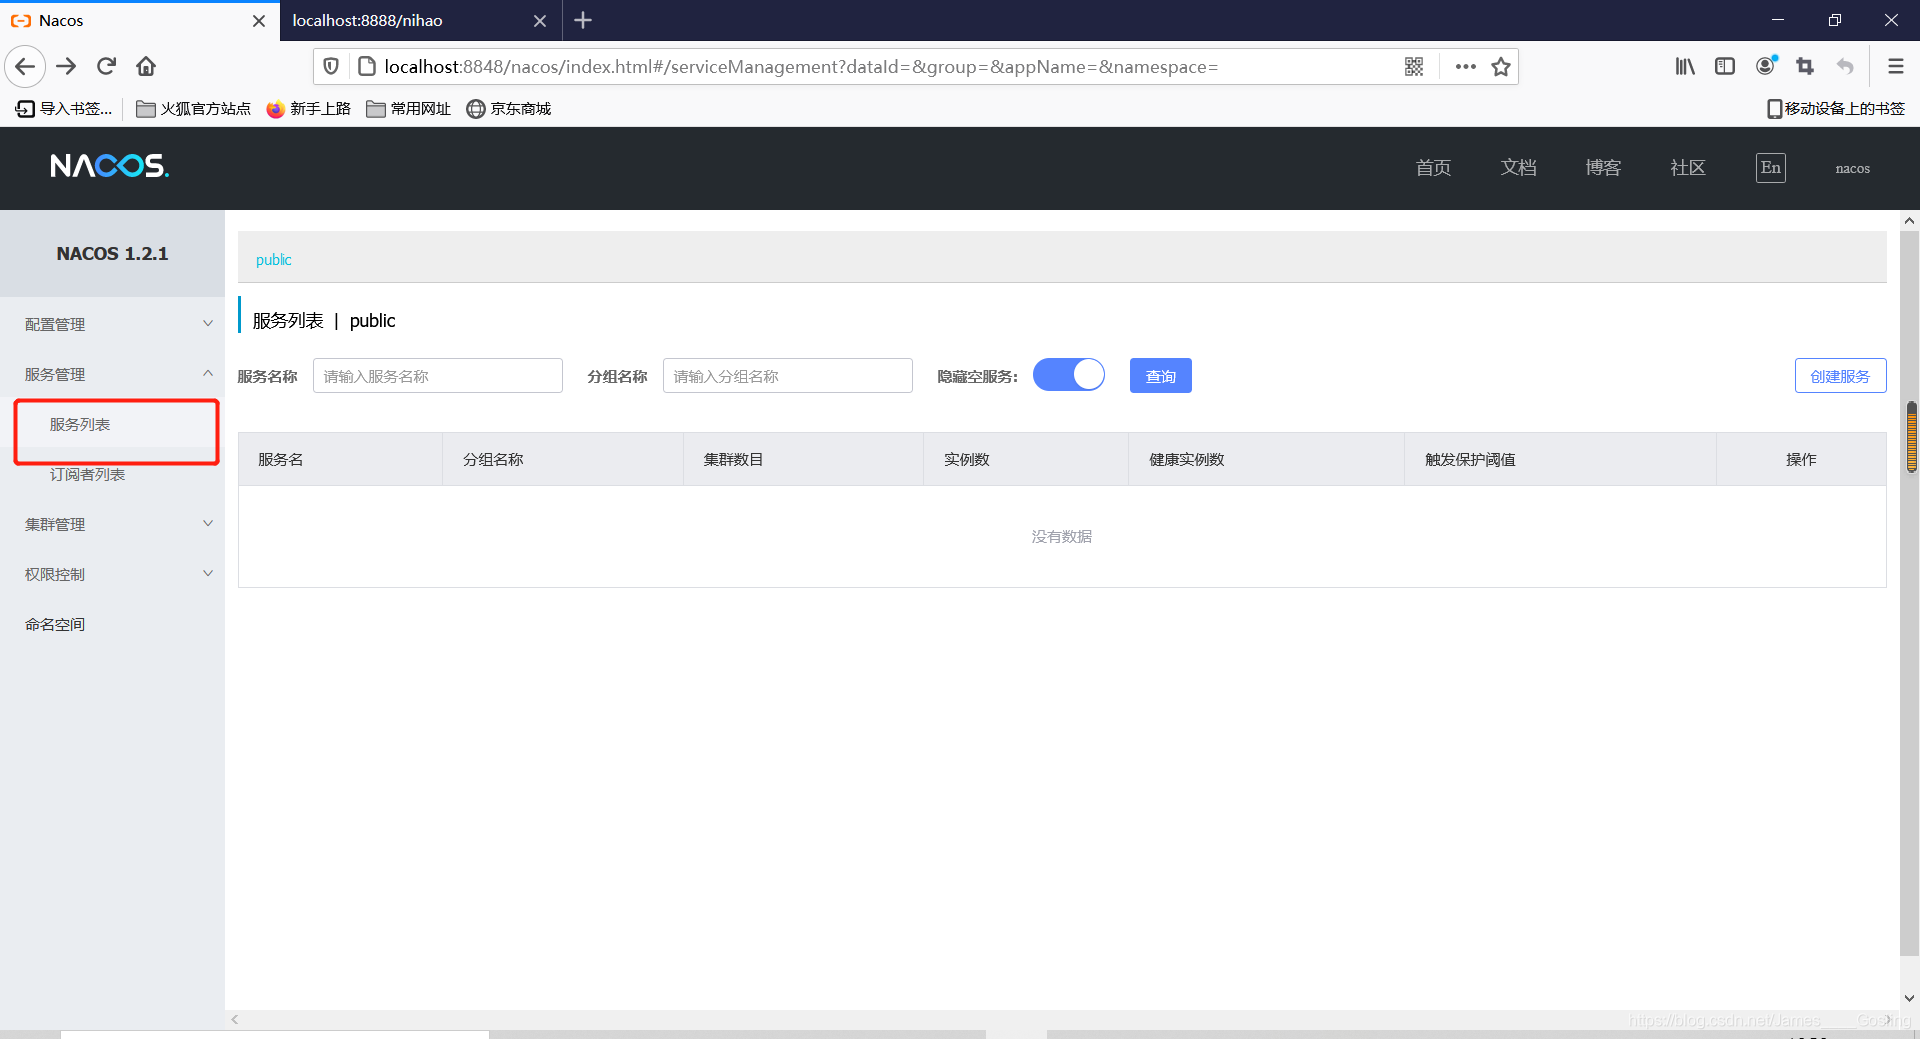Close the Nacos tab

pos(259,20)
